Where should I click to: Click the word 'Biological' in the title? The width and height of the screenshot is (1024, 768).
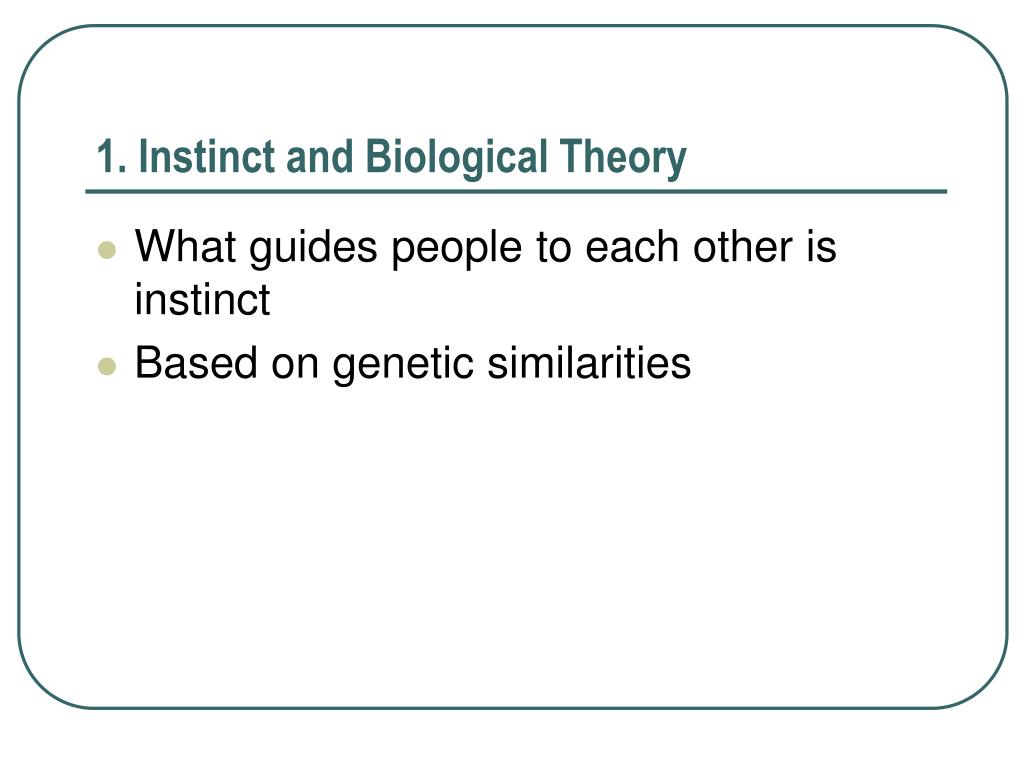[456, 157]
